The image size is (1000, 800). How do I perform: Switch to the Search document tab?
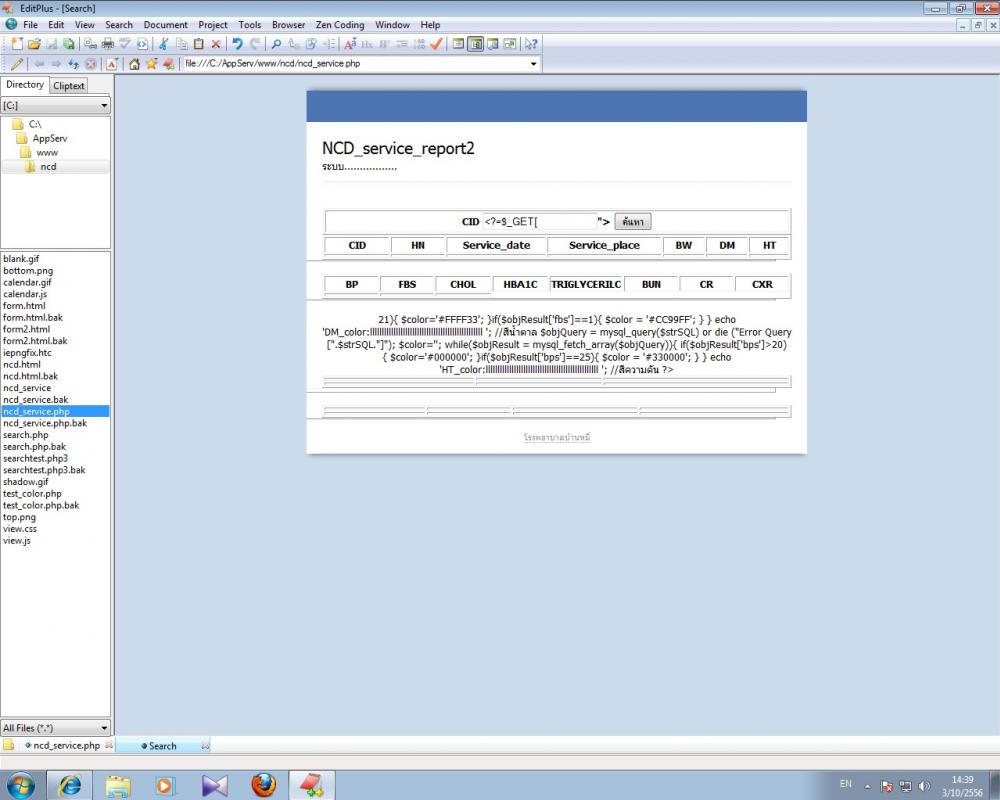click(x=163, y=745)
